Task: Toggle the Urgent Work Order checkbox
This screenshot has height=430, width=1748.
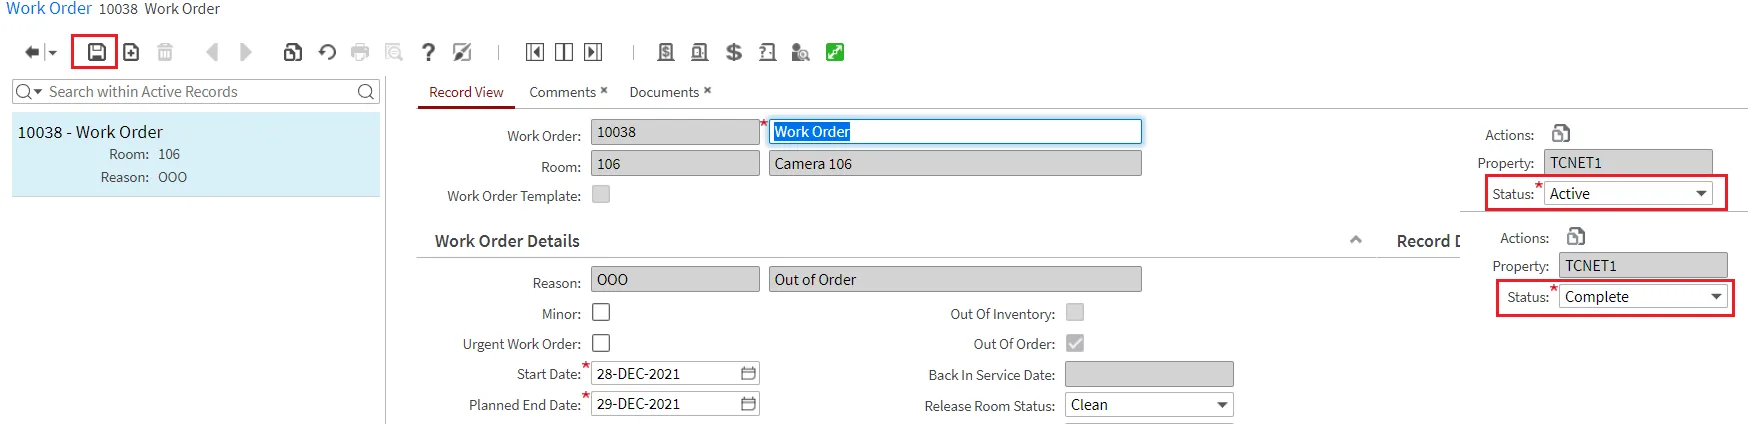Action: tap(601, 343)
